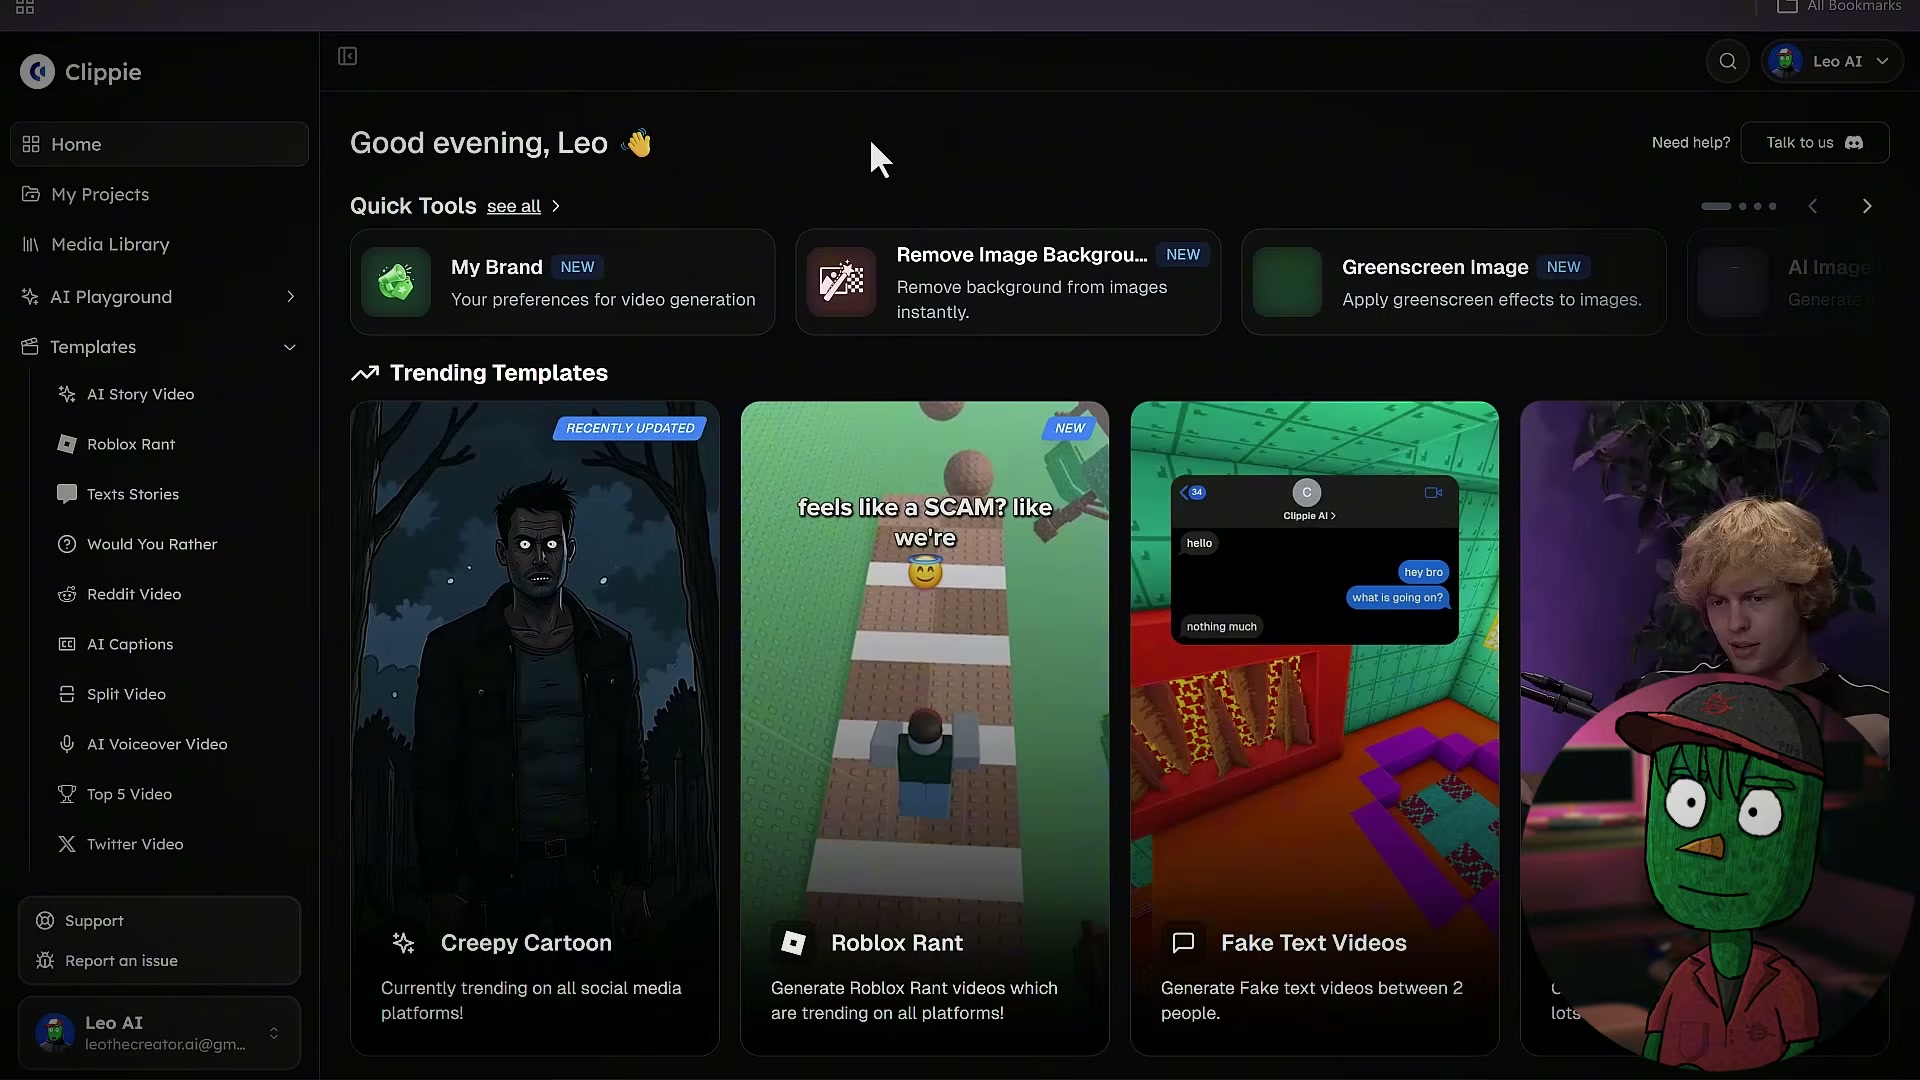Click the Clippie logo icon
The image size is (1920, 1080).
pos(37,72)
